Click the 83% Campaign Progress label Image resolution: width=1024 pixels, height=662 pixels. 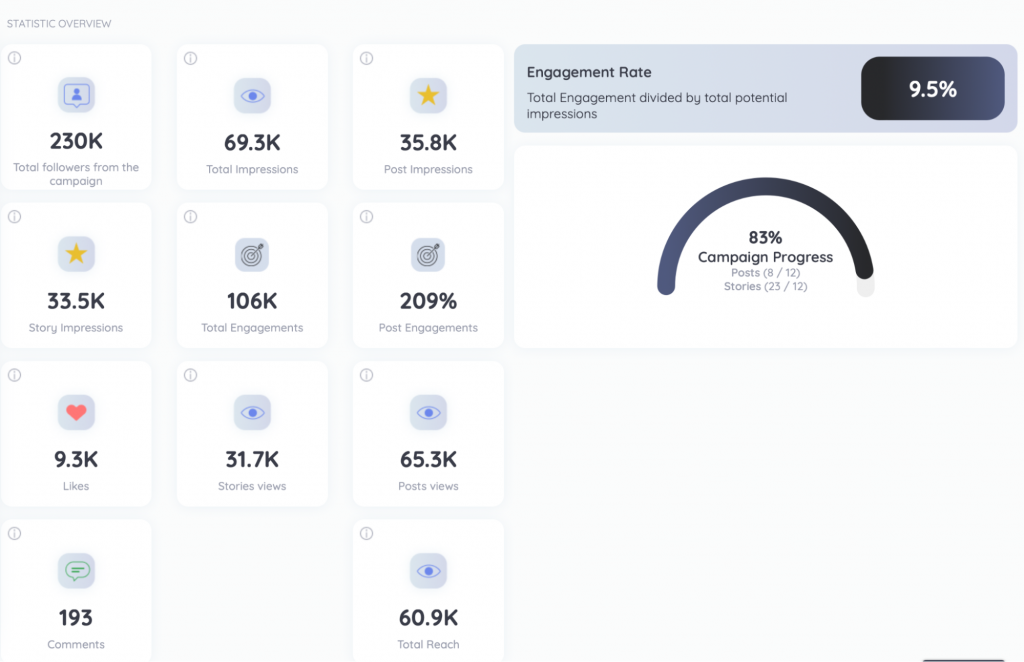tap(765, 238)
